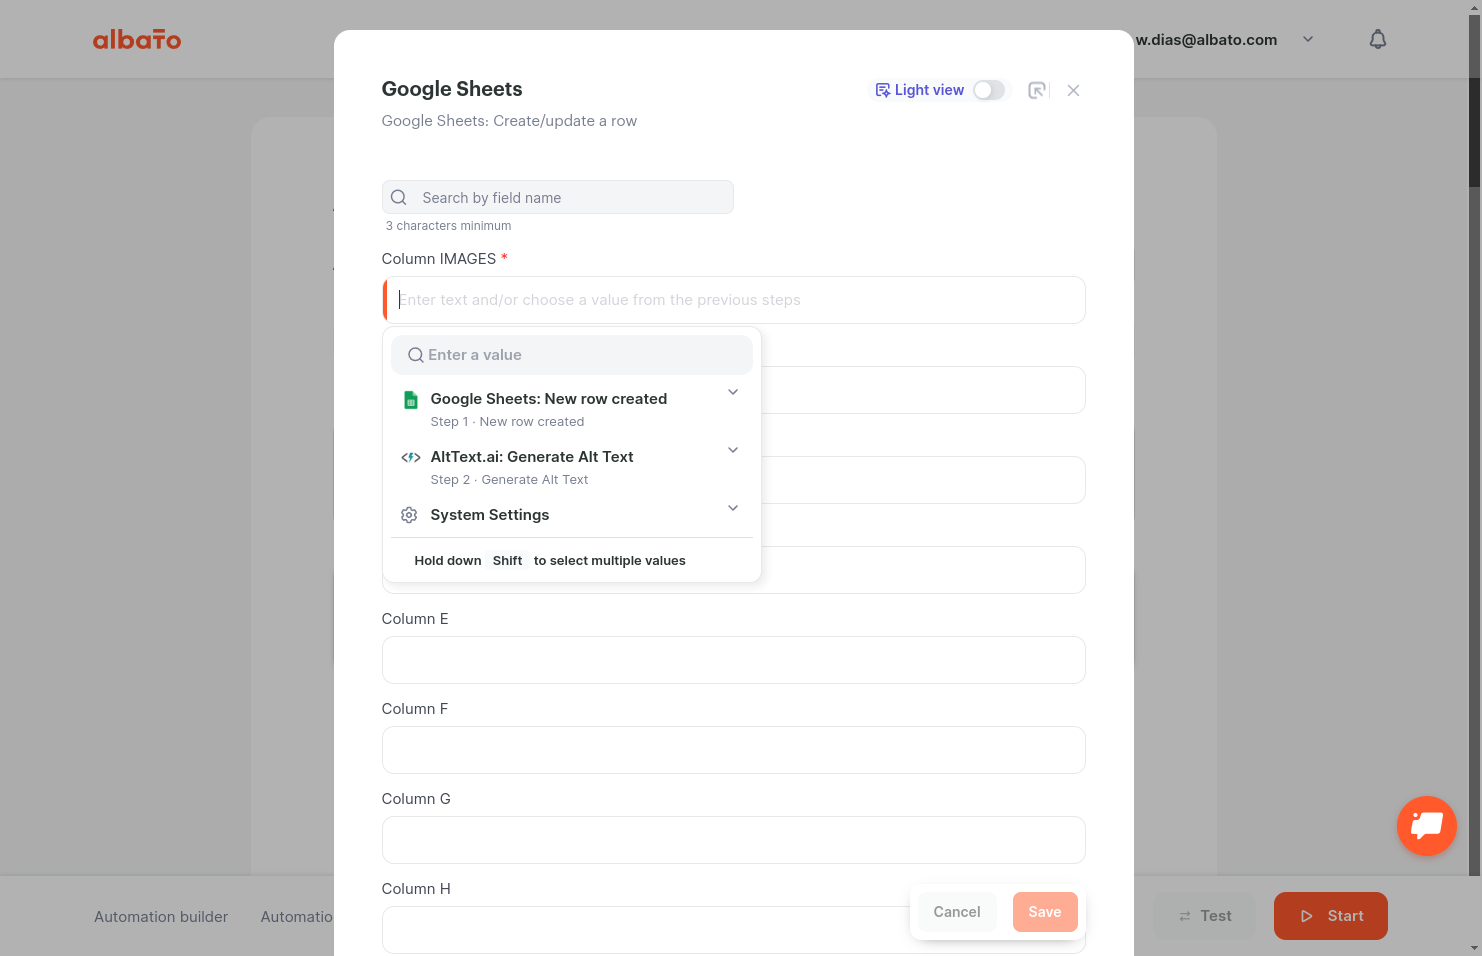The height and width of the screenshot is (956, 1482).
Task: Click 'Google Sheets: Create/update a row' subtitle
Action: coord(509,121)
